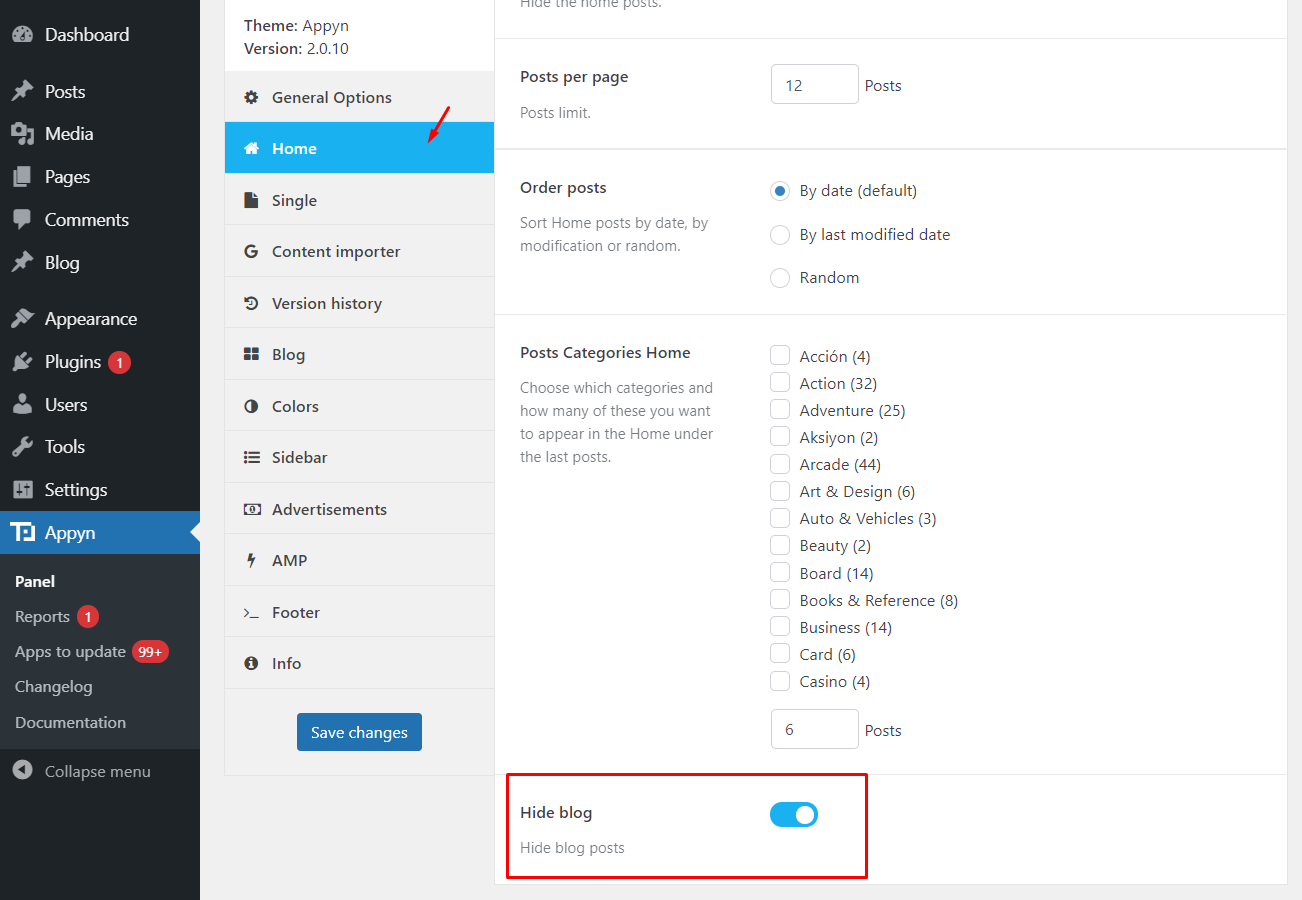The height and width of the screenshot is (900, 1302).
Task: Check the Board (14) category
Action: 780,572
